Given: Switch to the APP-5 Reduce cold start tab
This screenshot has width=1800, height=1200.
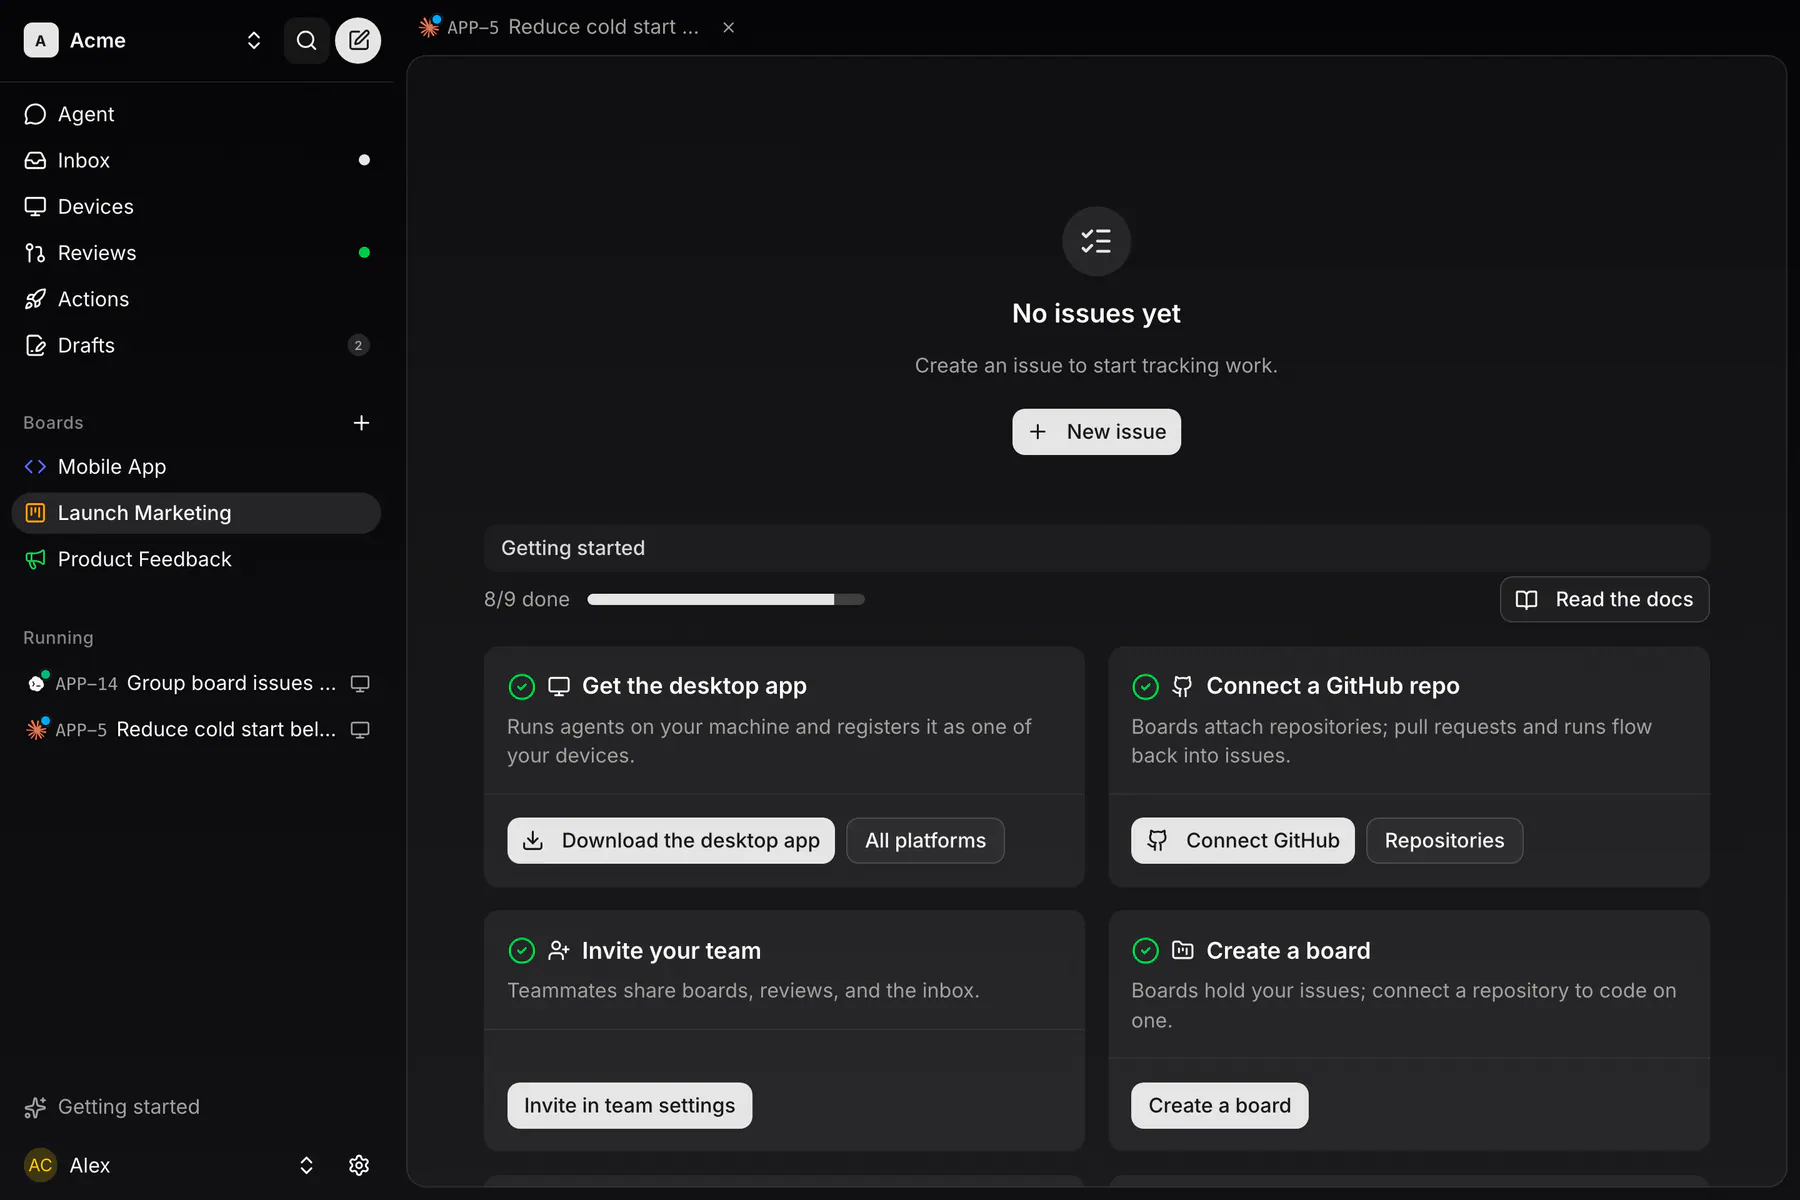Looking at the screenshot, I should pyautogui.click(x=560, y=27).
